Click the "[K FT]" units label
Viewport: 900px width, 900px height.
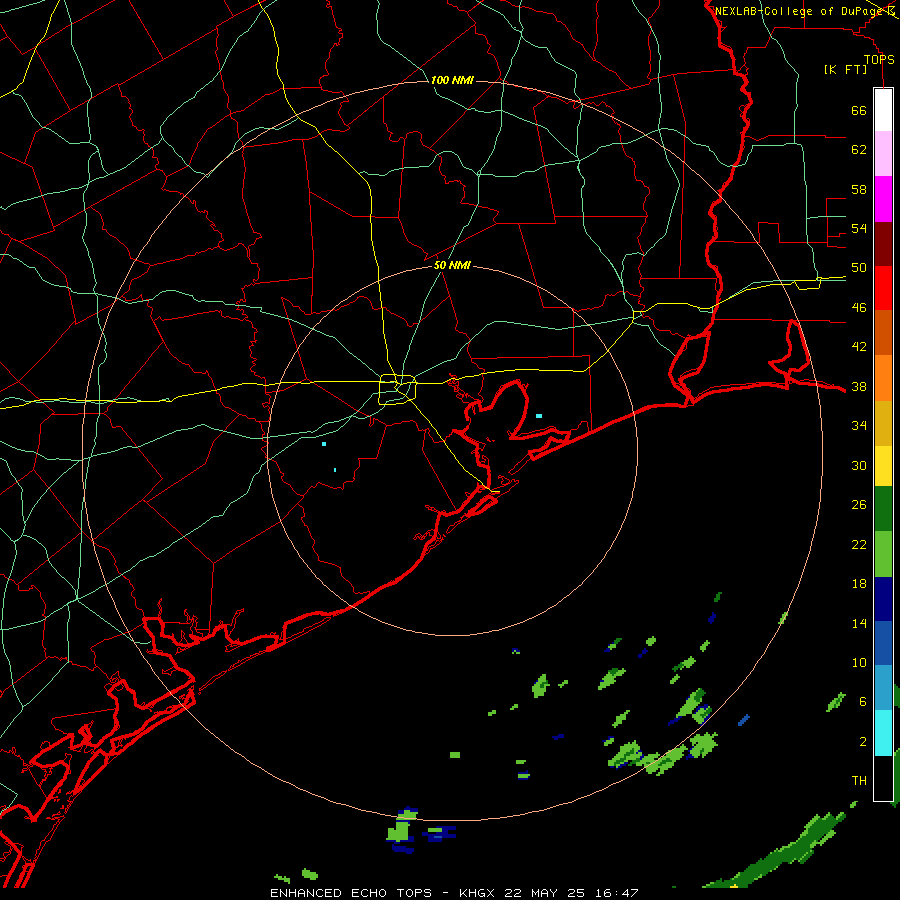tap(845, 69)
